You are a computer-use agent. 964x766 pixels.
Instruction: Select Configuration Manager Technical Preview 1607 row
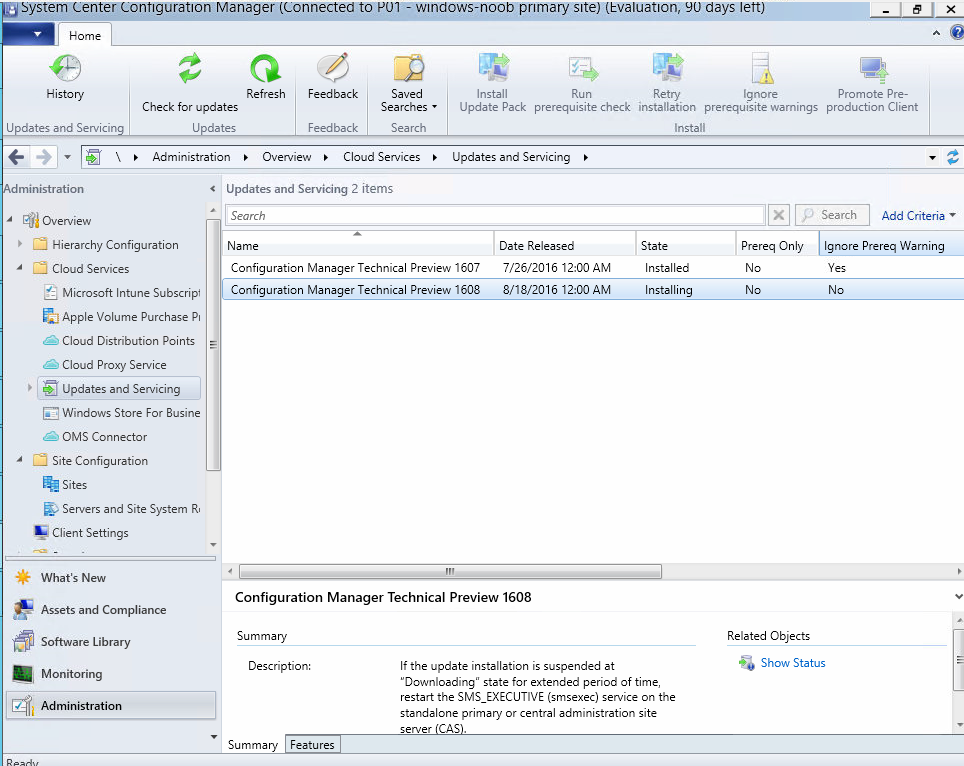(x=593, y=267)
